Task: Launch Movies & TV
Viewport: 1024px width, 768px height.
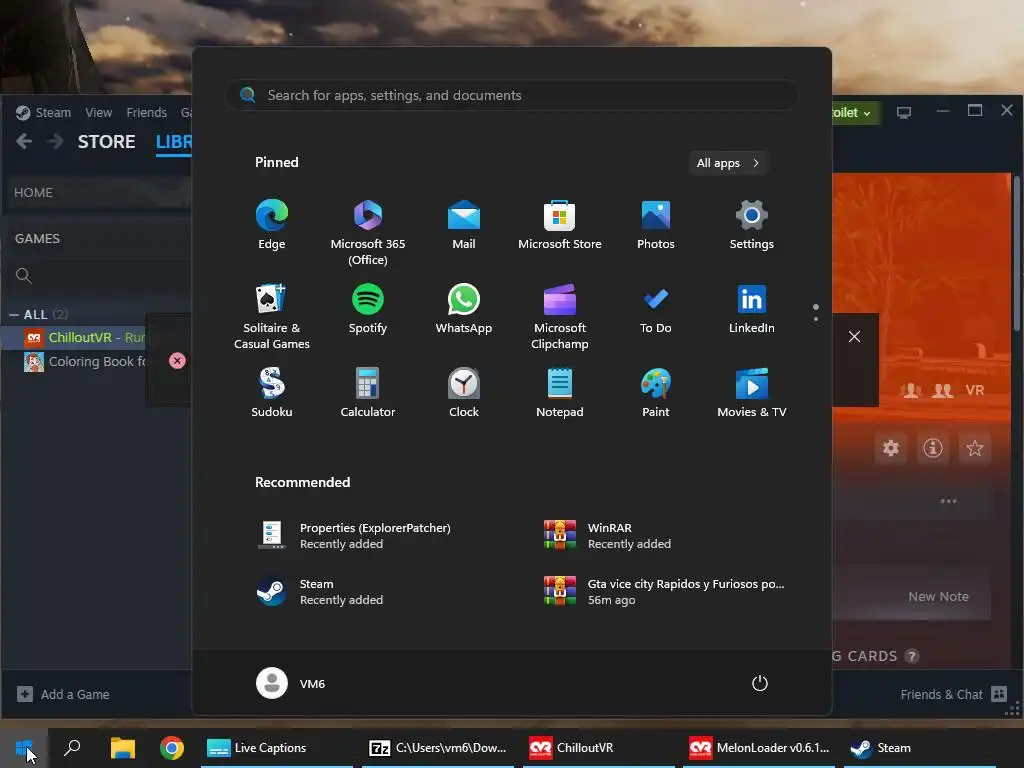Action: click(x=752, y=393)
